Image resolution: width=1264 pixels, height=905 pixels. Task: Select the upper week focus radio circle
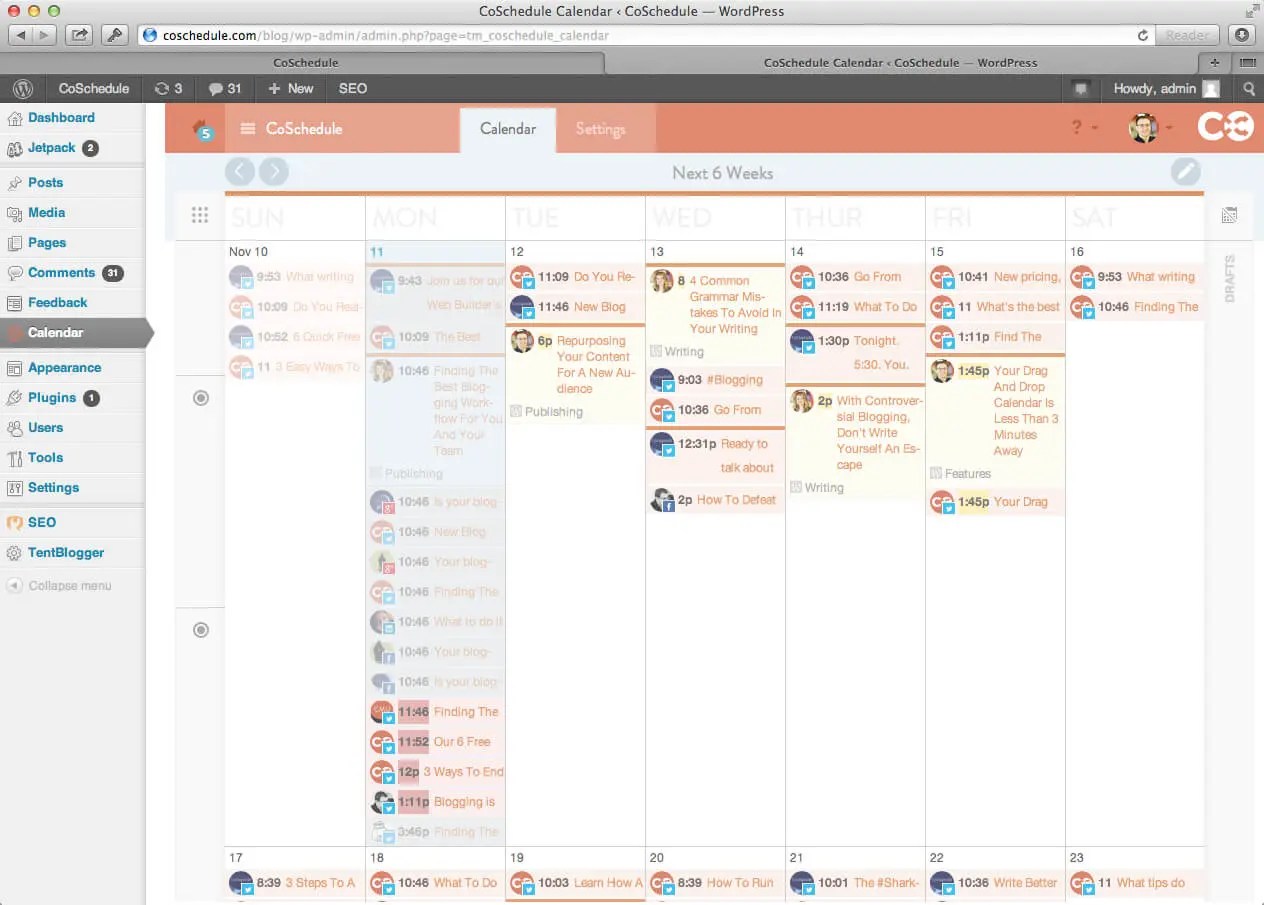coord(200,397)
